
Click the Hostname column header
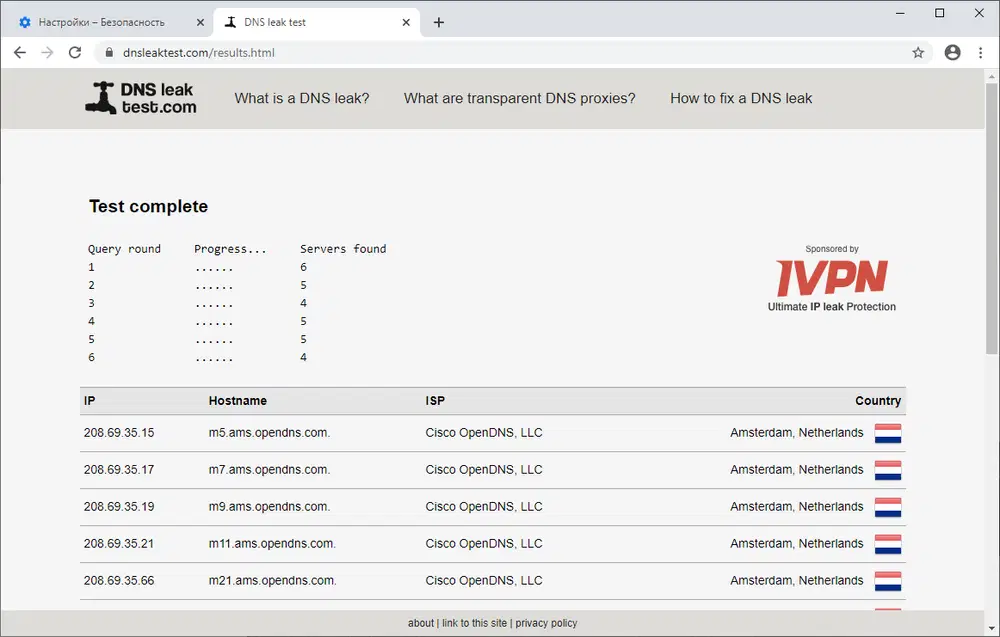click(238, 400)
